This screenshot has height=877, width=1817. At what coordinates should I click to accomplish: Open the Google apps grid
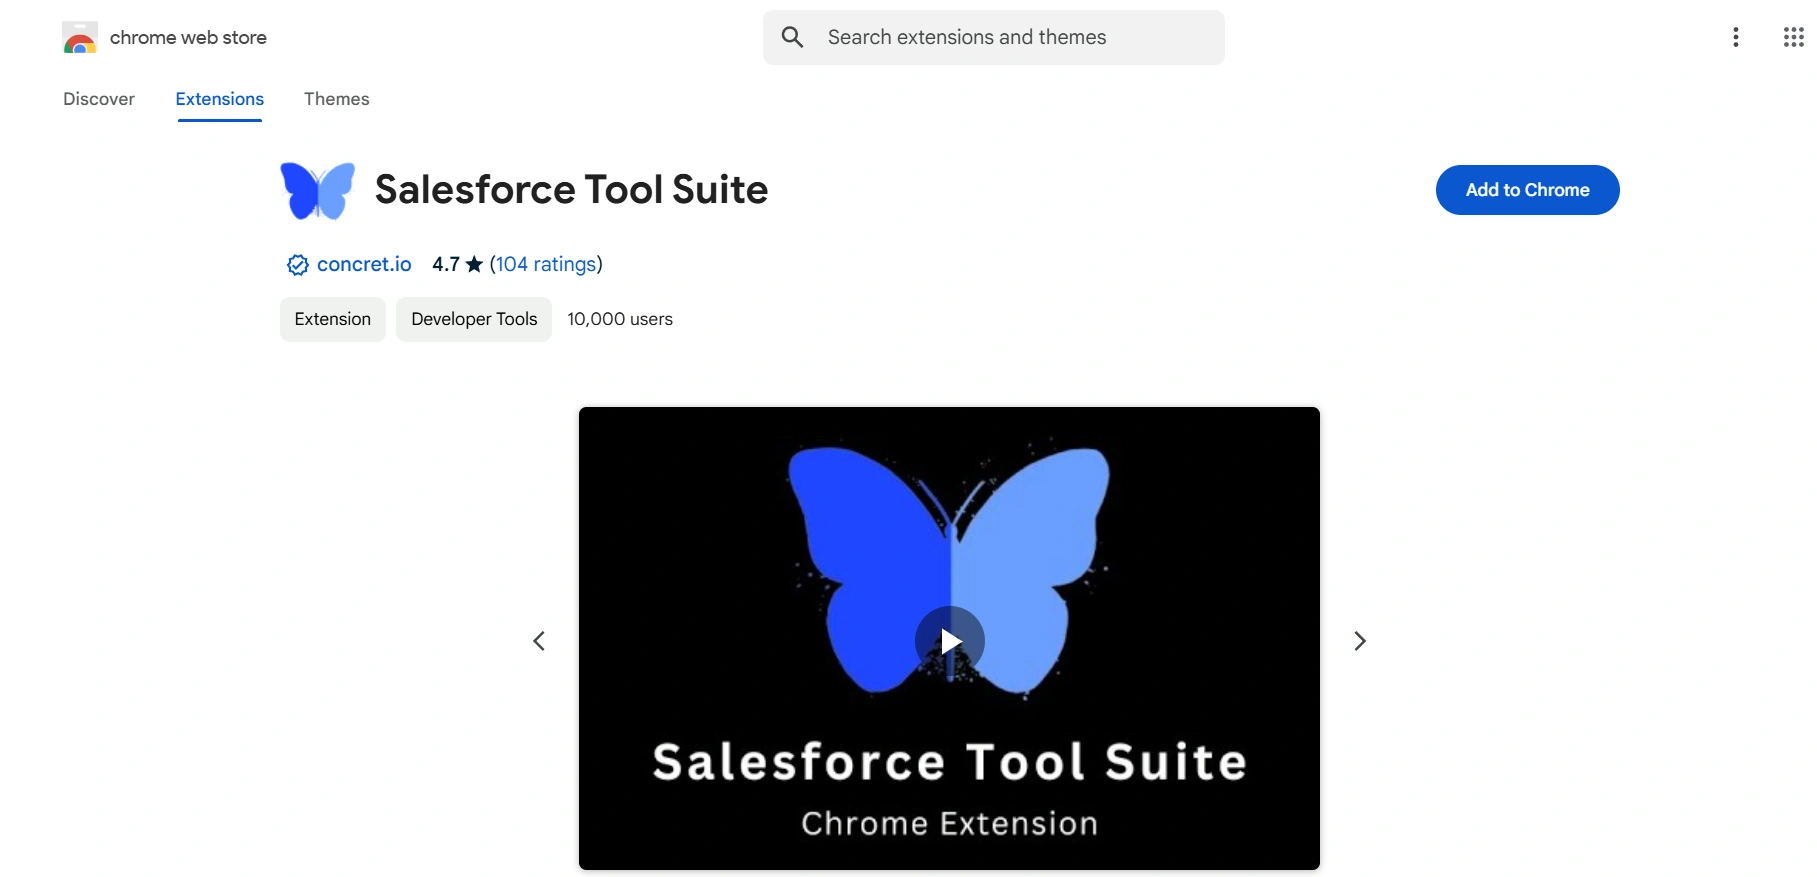pos(1793,38)
